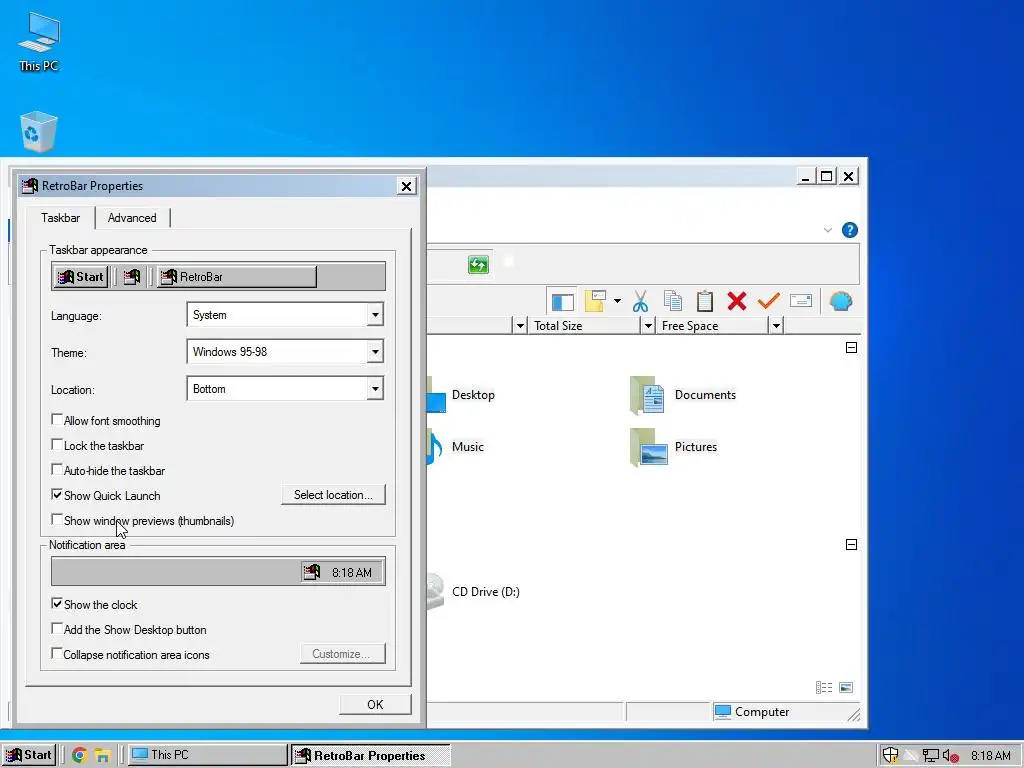Expand the ribbon chevron next to Help
The width and height of the screenshot is (1024, 768).
coord(827,230)
